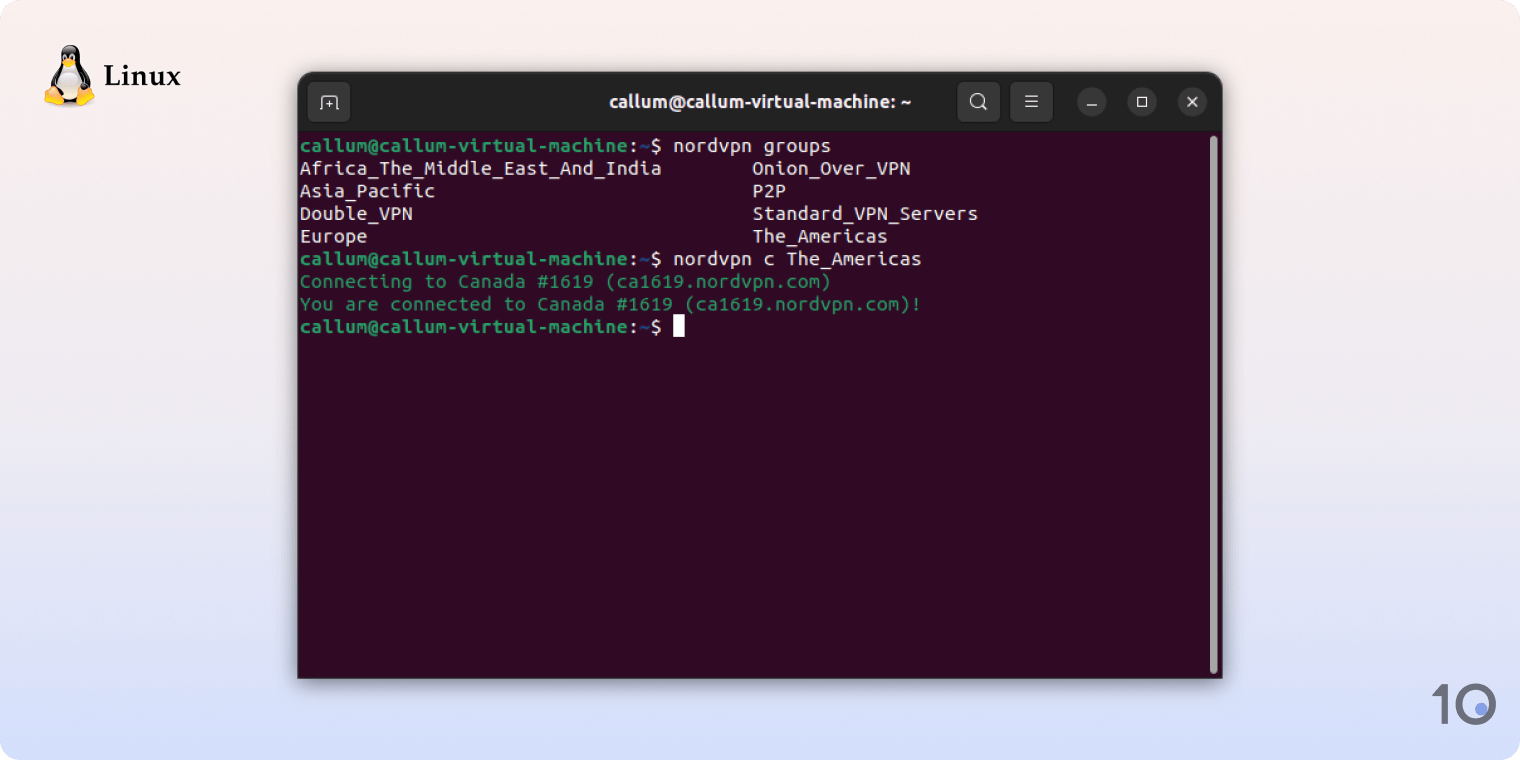This screenshot has width=1520, height=760.
Task: Open the hamburger menu in terminal
Action: [1031, 102]
